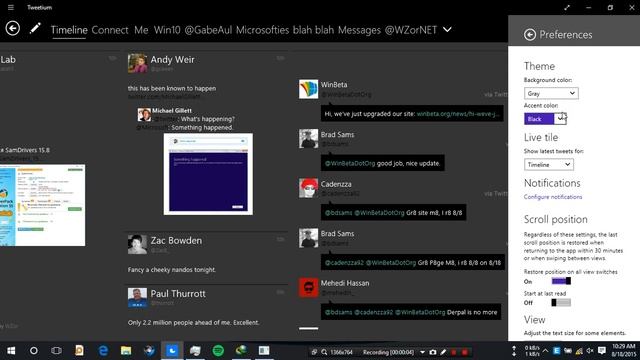The image size is (640, 360).
Task: Click the 'Derpal is no more' tweet
Action: pyautogui.click(x=411, y=312)
